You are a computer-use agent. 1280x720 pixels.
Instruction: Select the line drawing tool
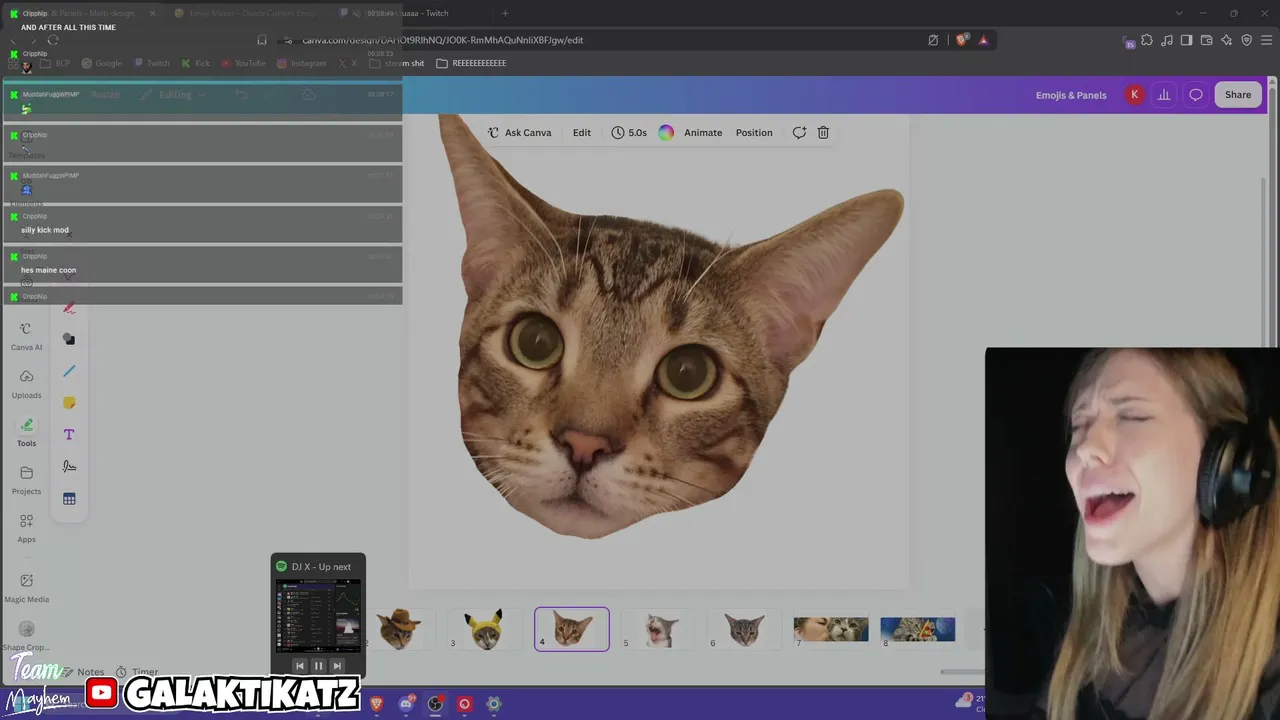tap(69, 371)
